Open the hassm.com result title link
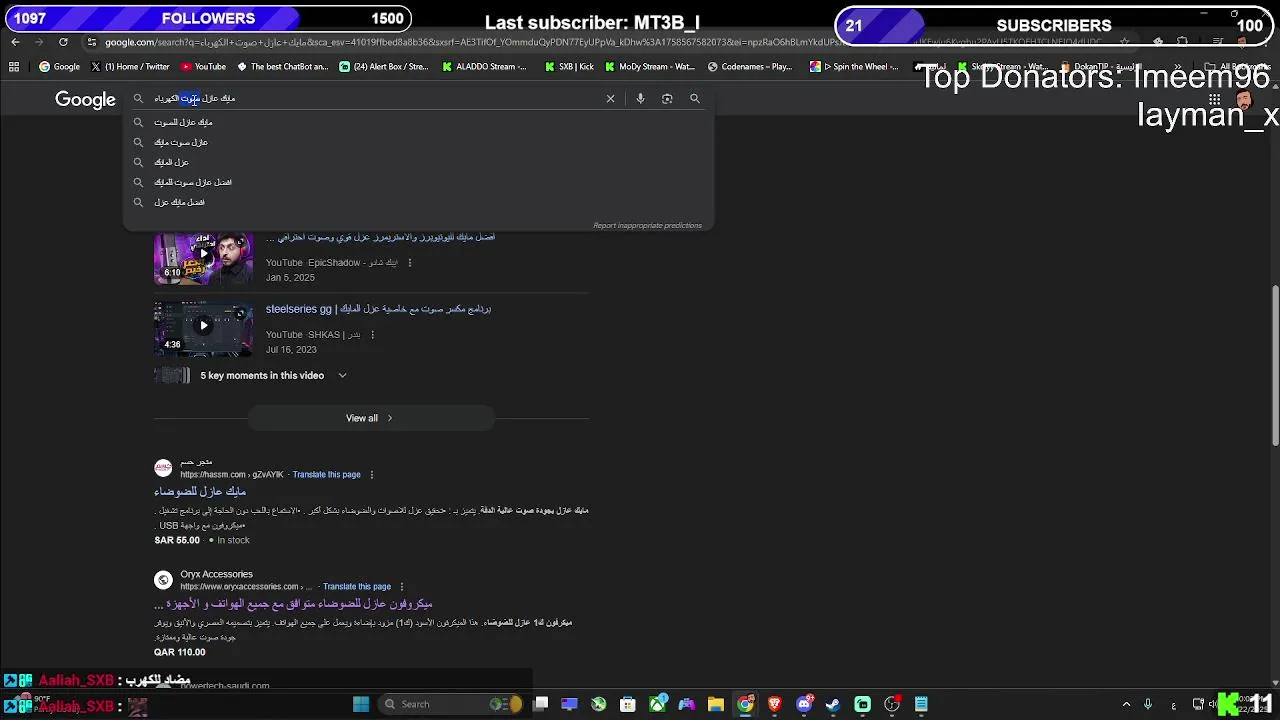This screenshot has height=720, width=1280. [200, 492]
